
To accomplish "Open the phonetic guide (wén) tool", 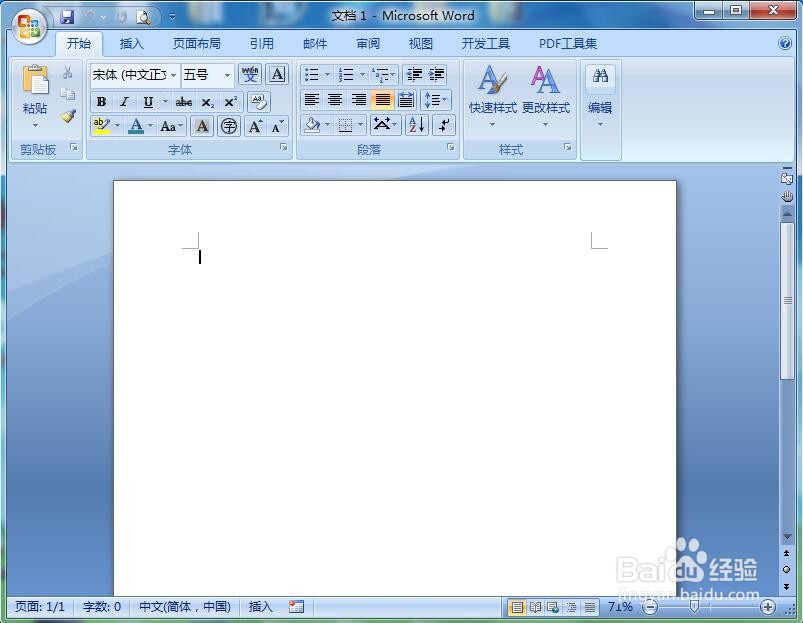I will point(250,75).
